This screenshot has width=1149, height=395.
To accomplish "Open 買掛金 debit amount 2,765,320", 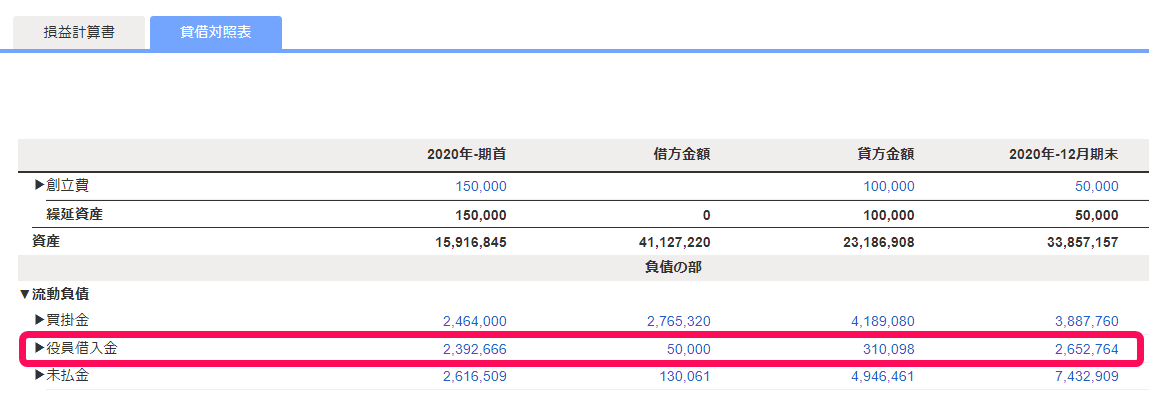I will click(679, 321).
